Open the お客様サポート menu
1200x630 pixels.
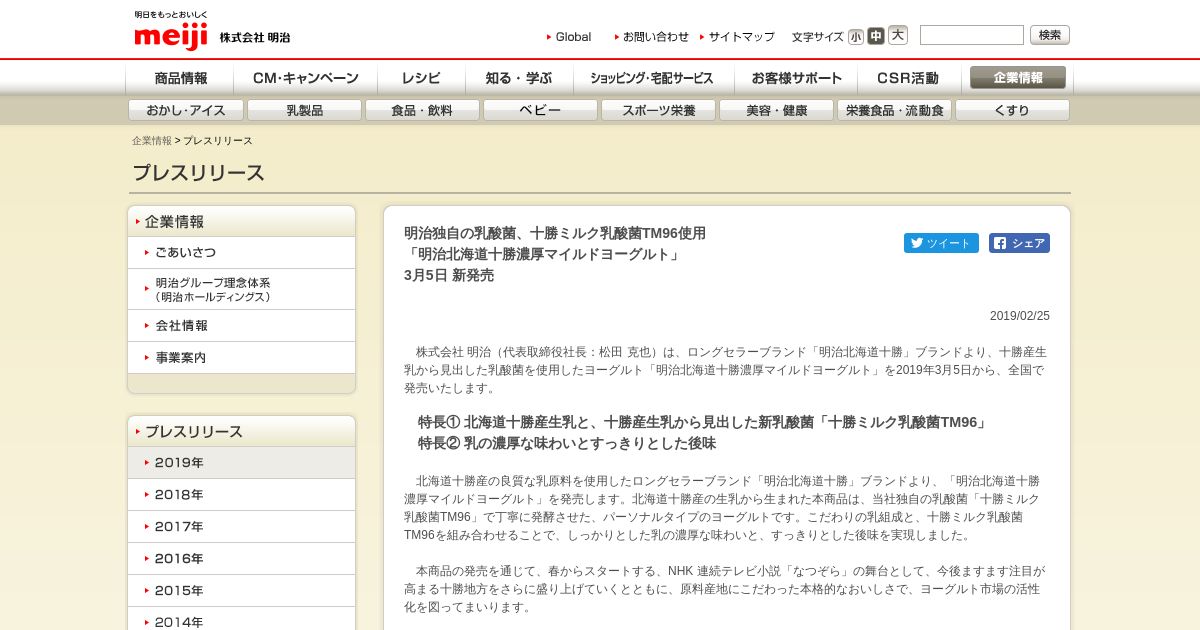pos(796,78)
